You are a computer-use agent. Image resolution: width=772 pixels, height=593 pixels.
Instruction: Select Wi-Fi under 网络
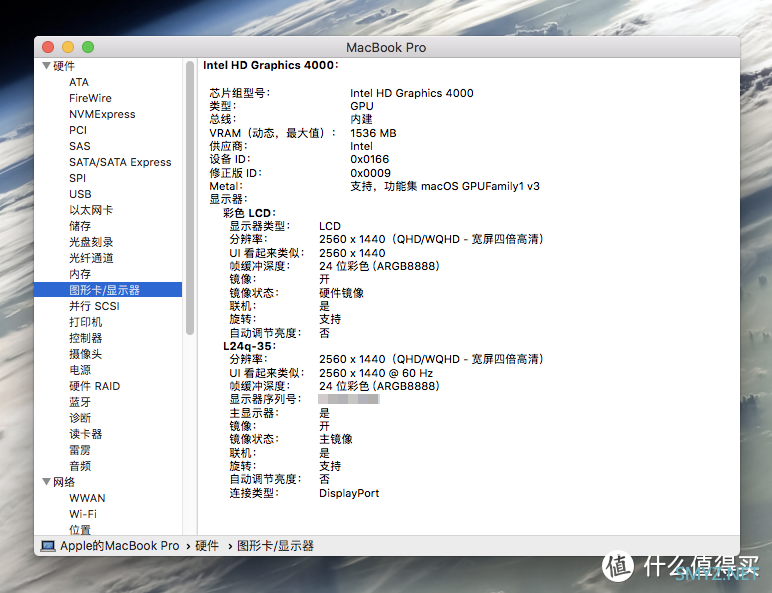point(83,514)
